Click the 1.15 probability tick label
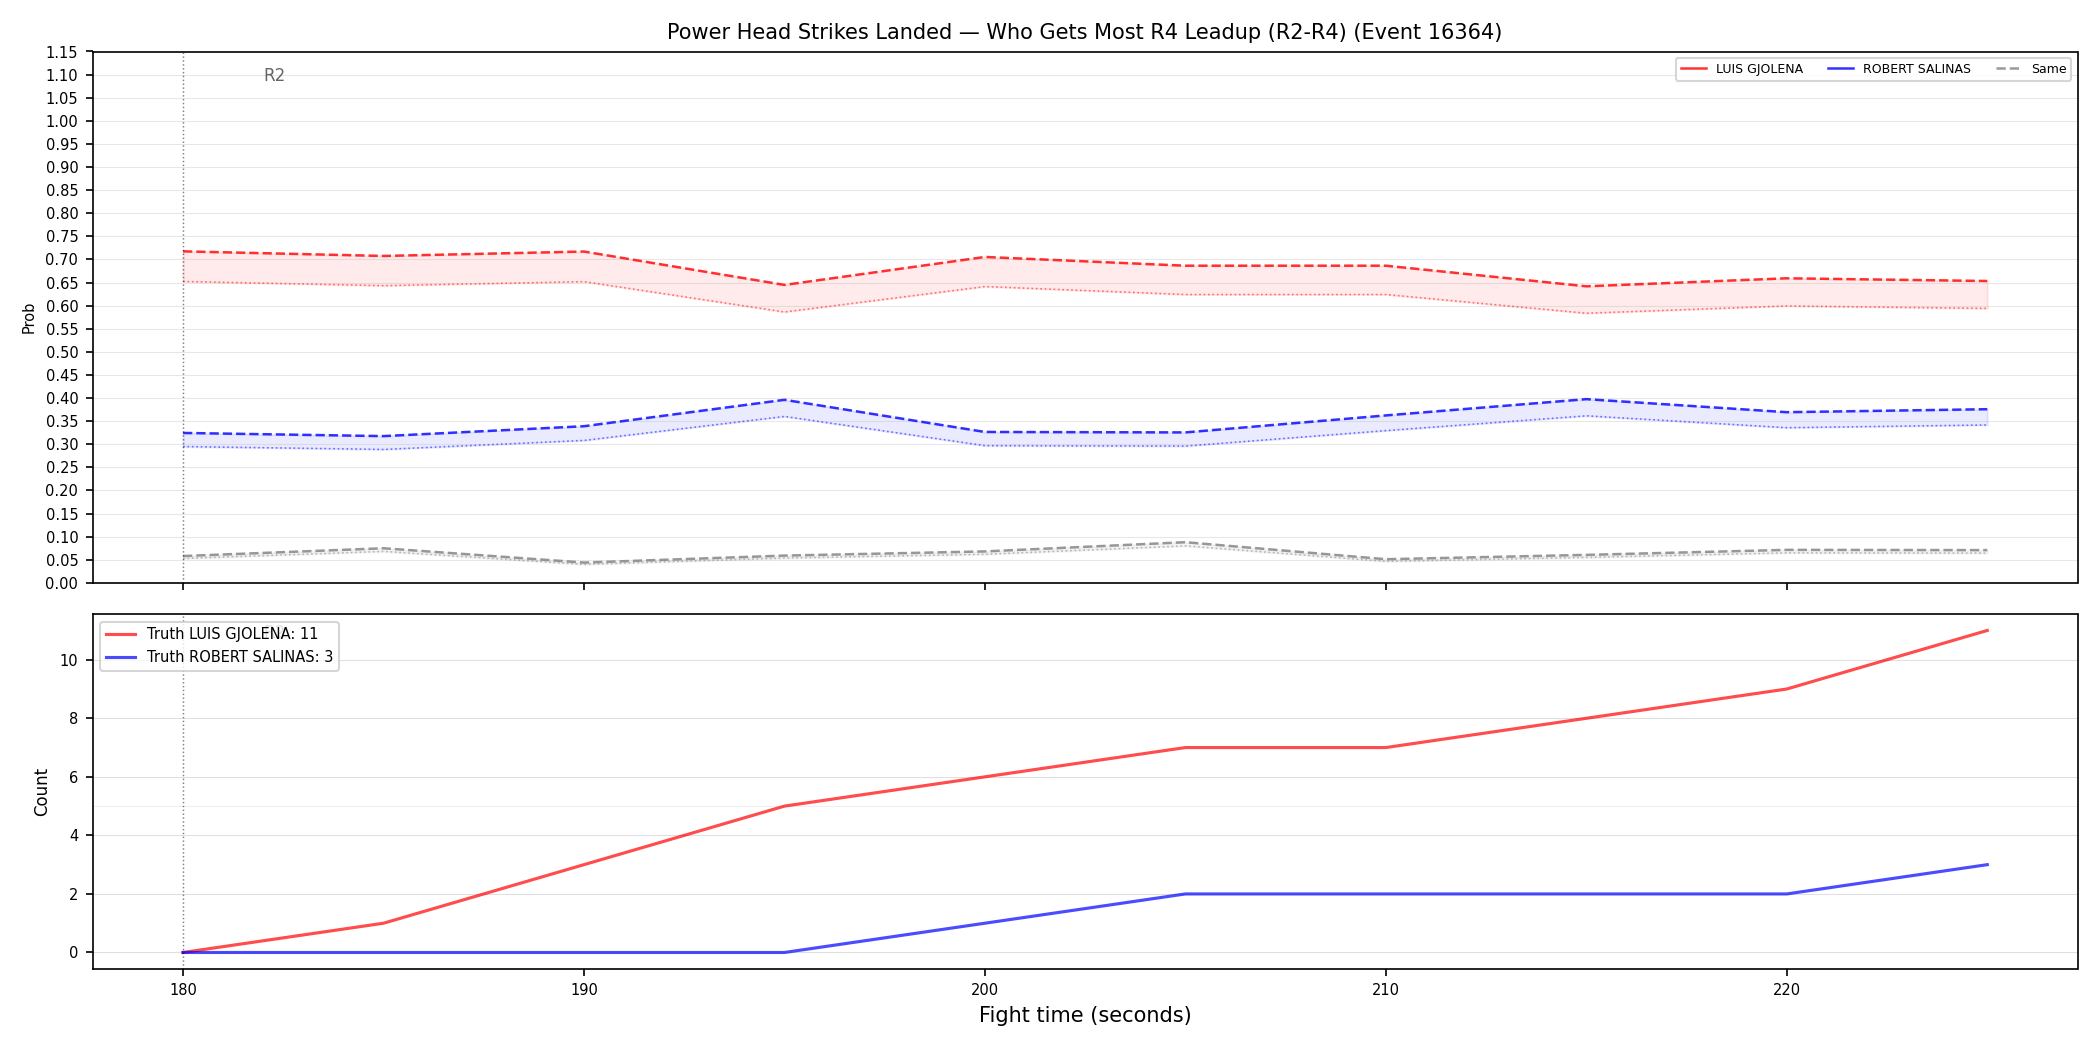Viewport: 2100px width, 1050px height. 62,52
